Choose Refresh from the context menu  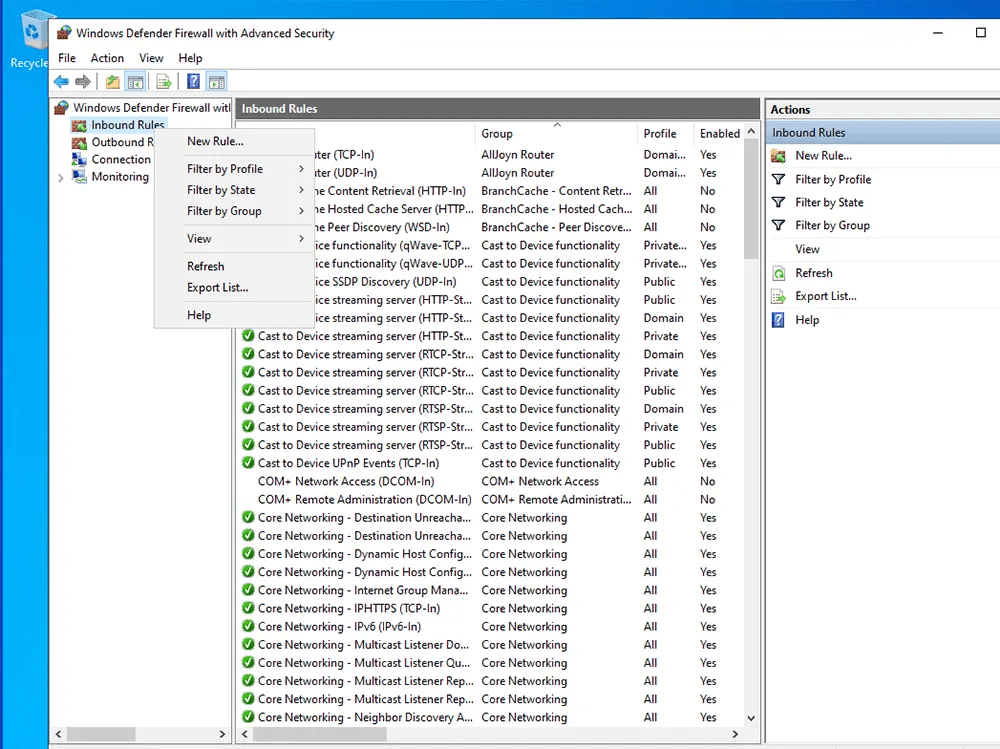(205, 266)
